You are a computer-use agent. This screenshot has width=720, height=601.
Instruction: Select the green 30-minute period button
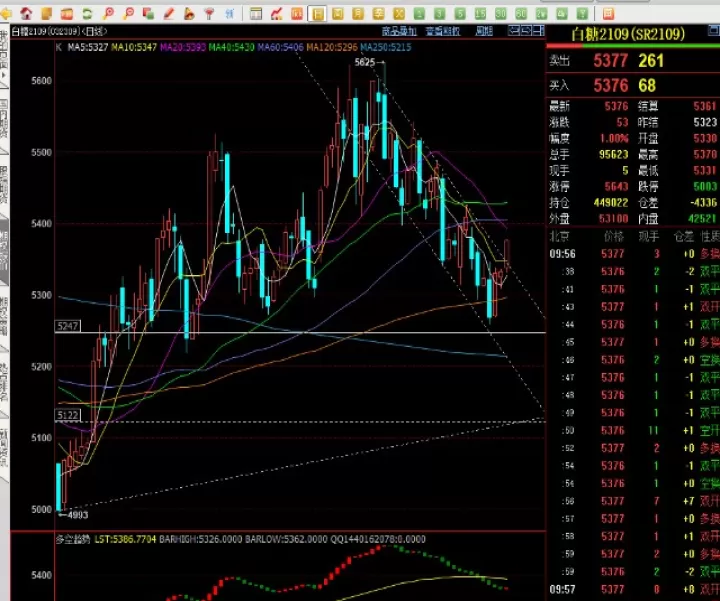[501, 14]
